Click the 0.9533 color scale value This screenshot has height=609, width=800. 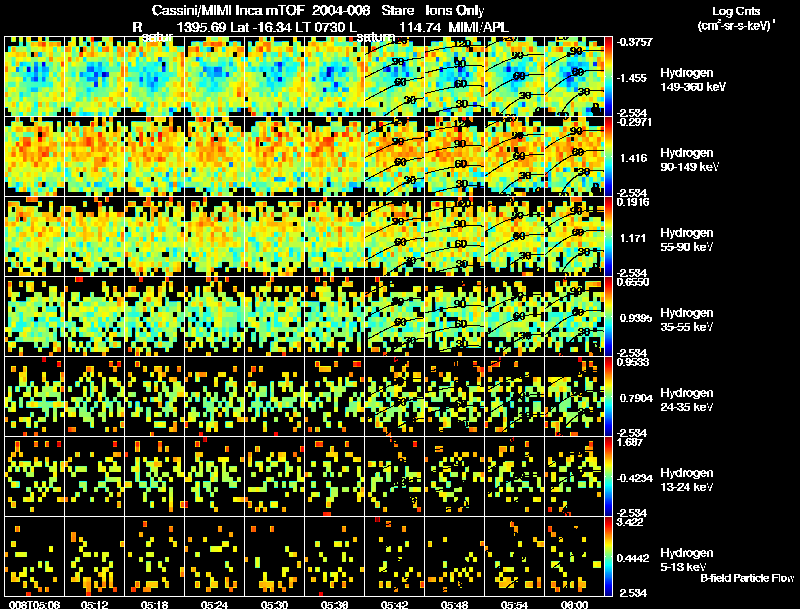tap(633, 363)
